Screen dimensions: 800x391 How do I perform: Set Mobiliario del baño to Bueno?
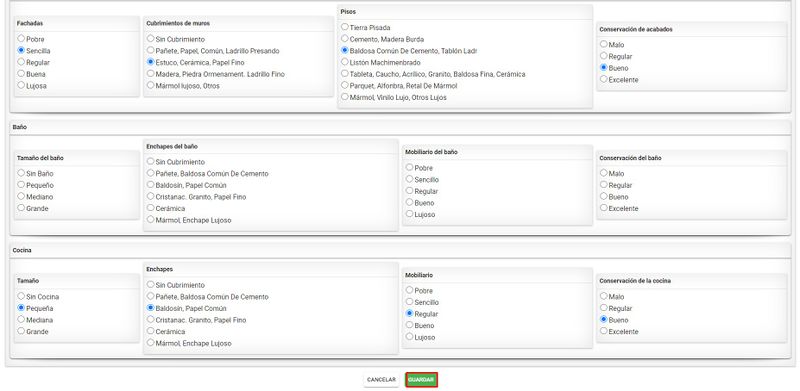coord(409,203)
